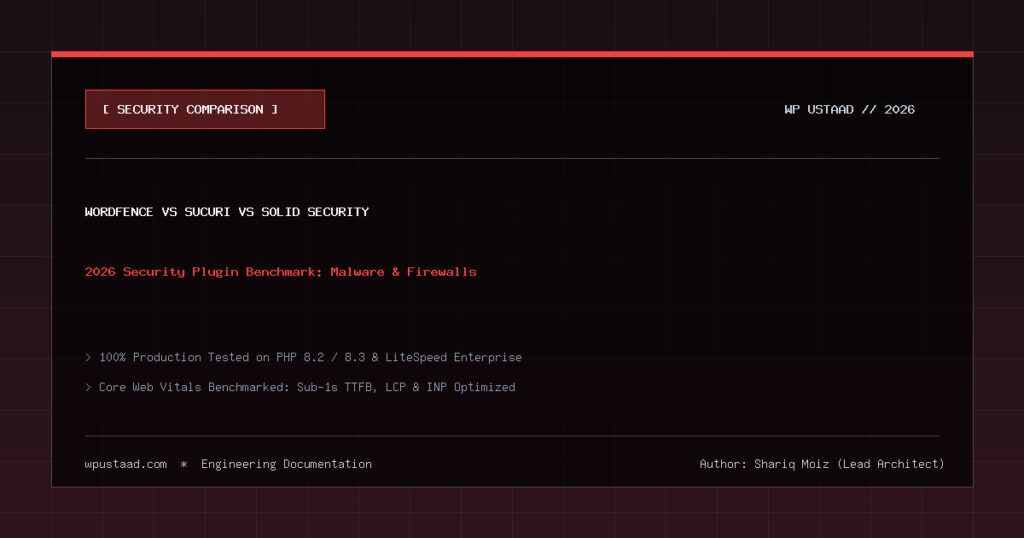Click the SECURITY COMPARISON badge
Image resolution: width=1024 pixels, height=538 pixels.
[204, 109]
